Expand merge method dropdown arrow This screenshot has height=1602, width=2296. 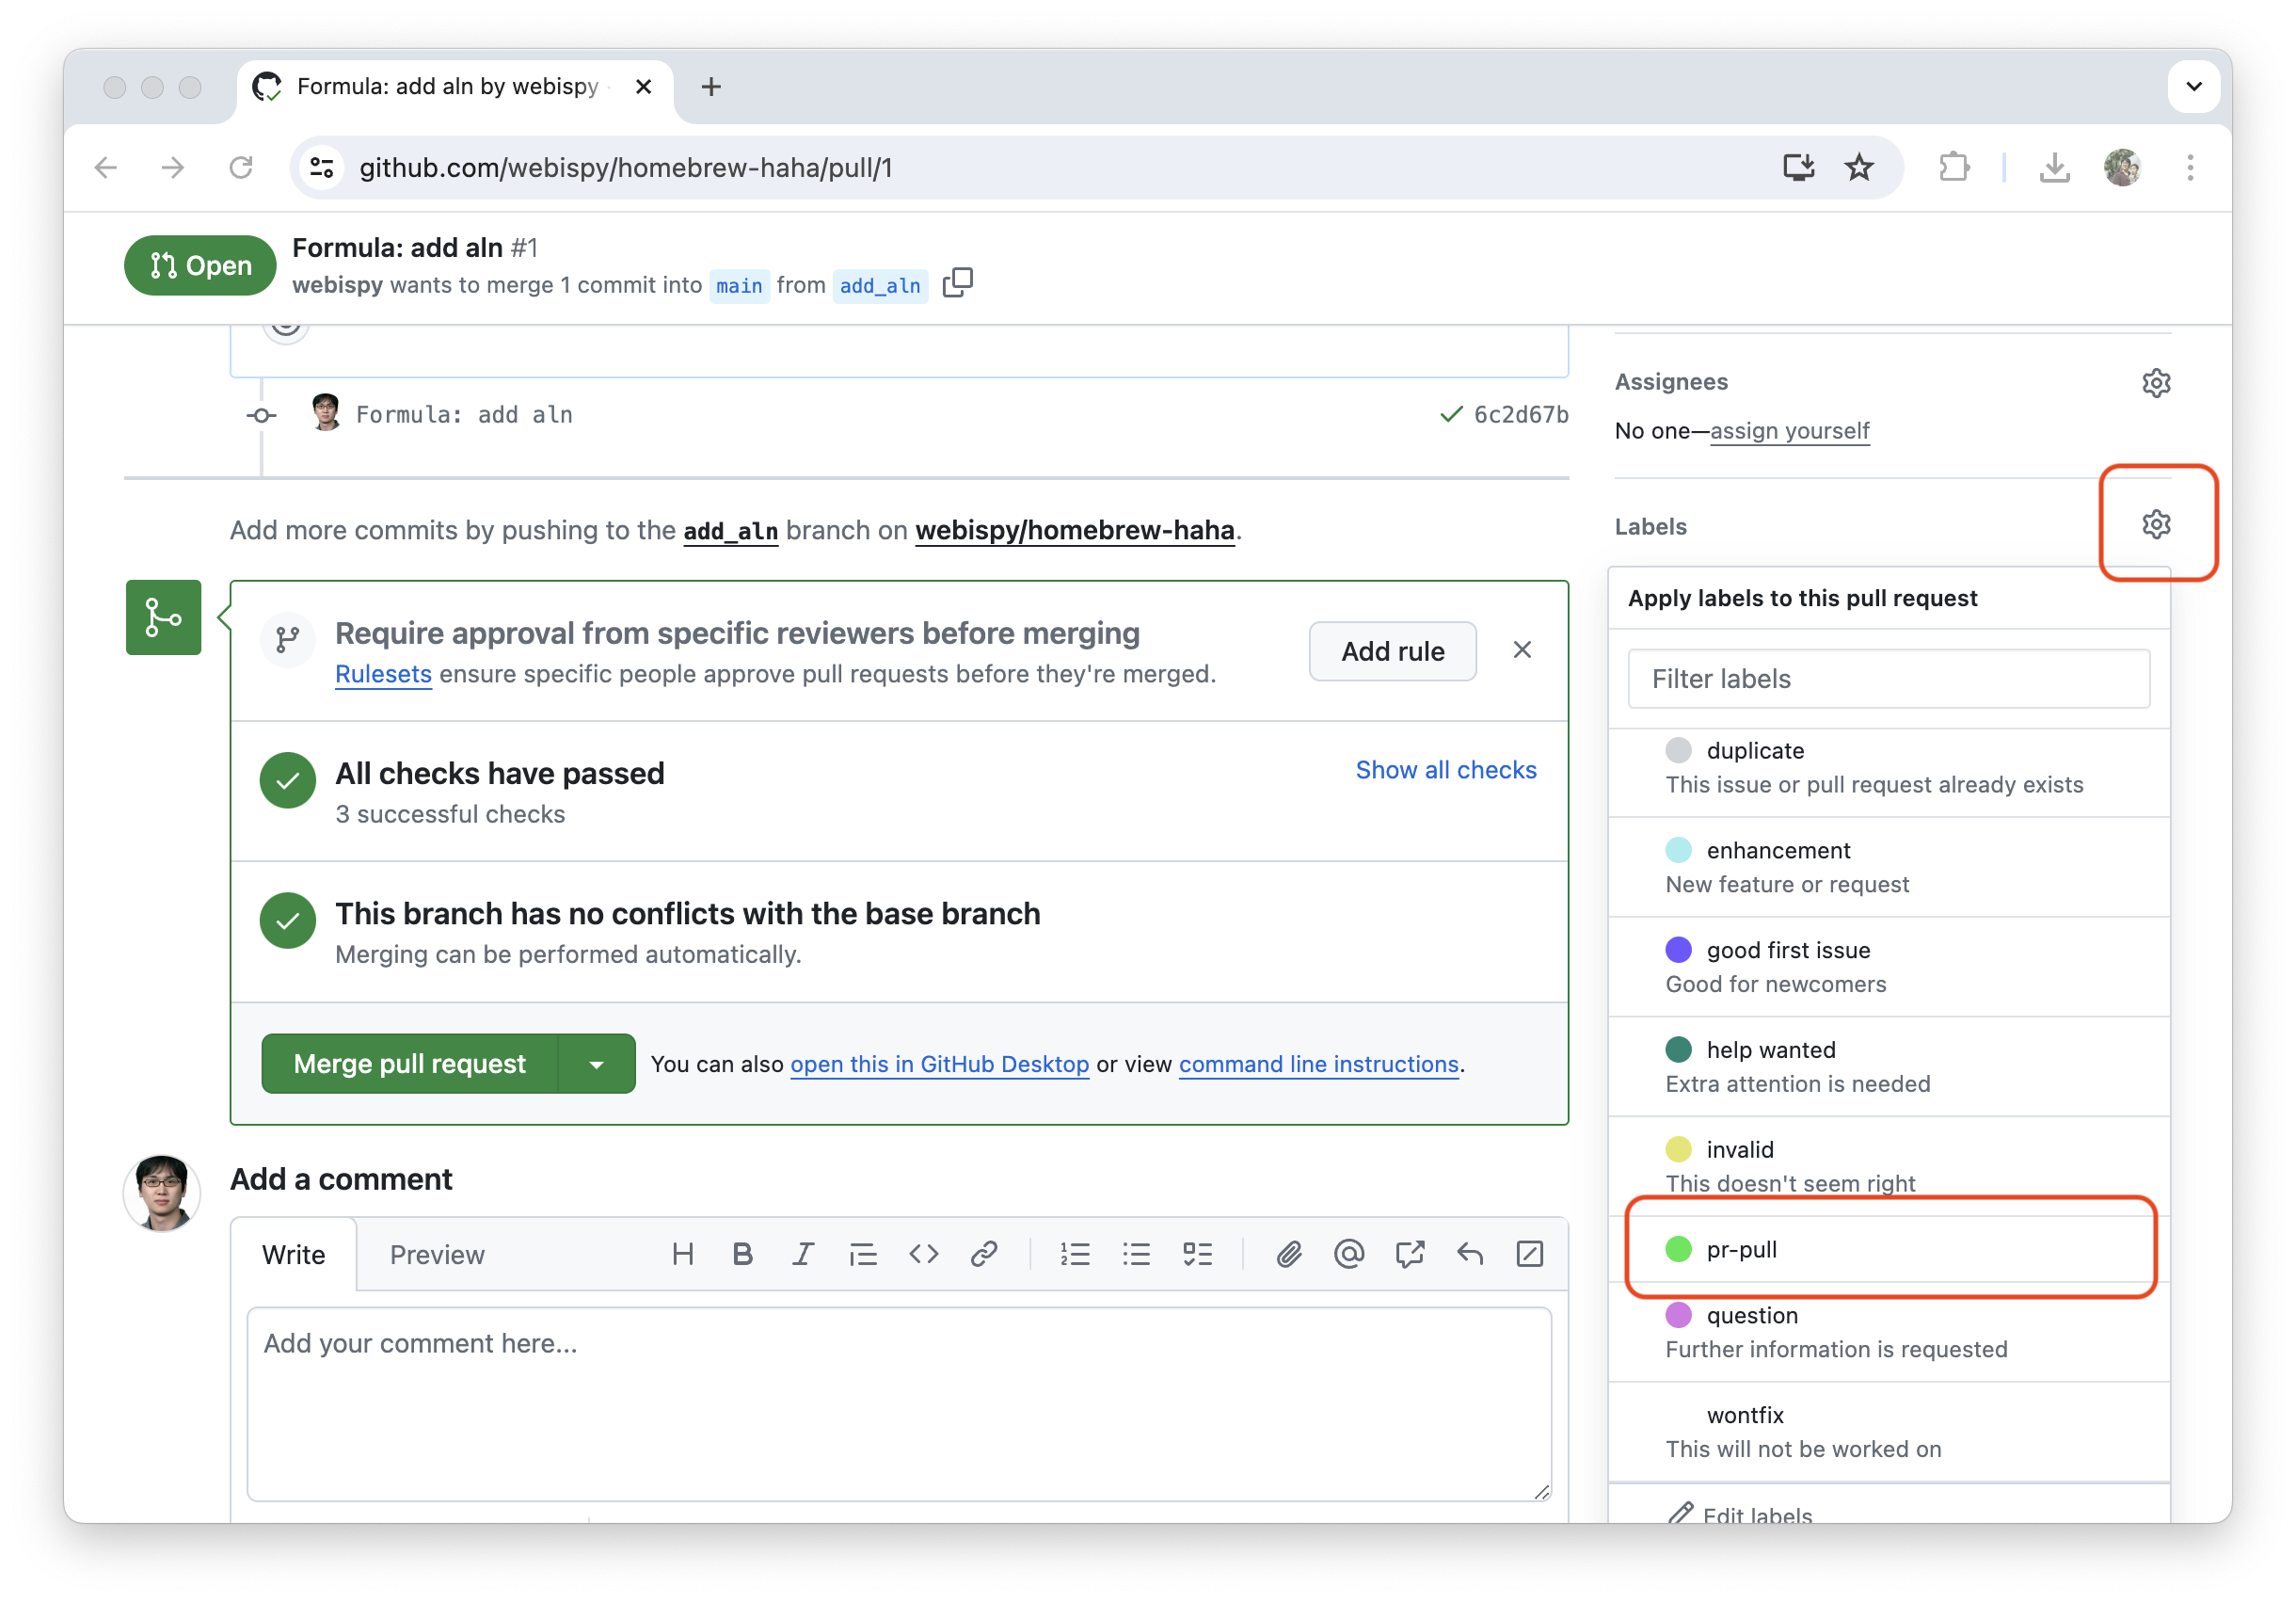pyautogui.click(x=596, y=1063)
